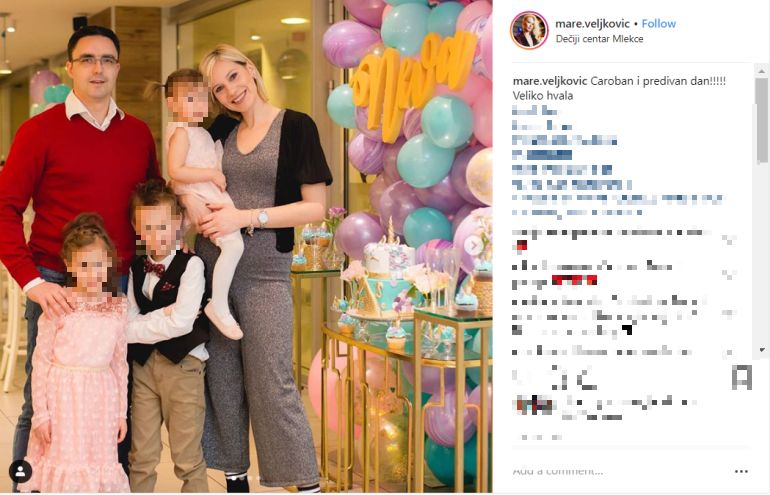Open the small liker avatar below actions

pyautogui.click(x=534, y=406)
